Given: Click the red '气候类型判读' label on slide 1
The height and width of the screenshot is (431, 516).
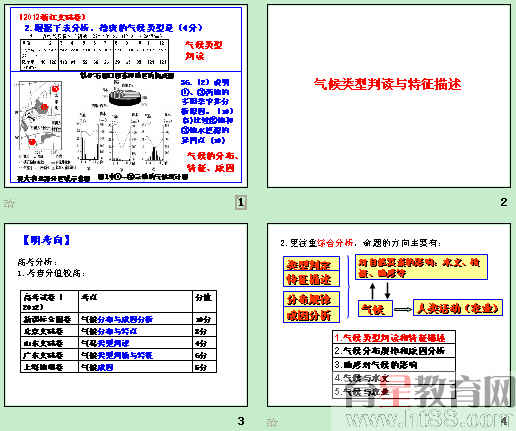Looking at the screenshot, I should click(x=203, y=50).
